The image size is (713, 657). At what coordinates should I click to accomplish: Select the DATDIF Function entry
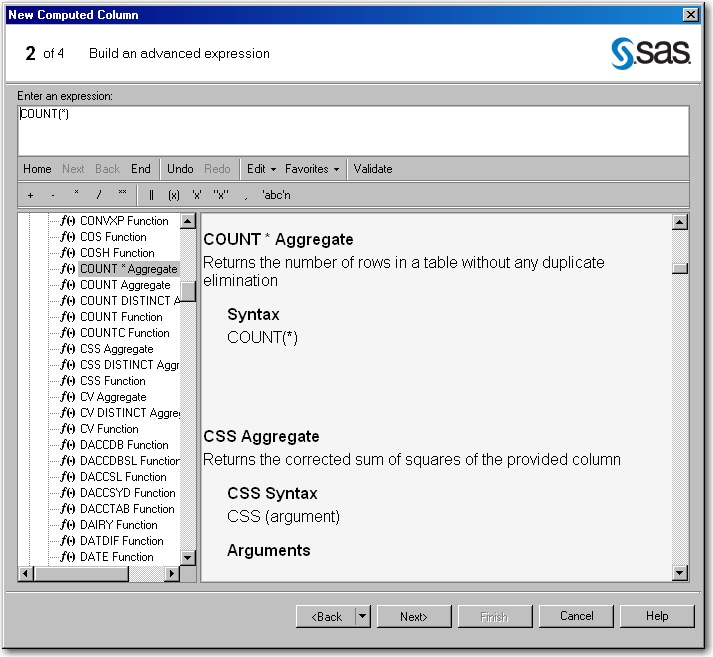click(121, 541)
